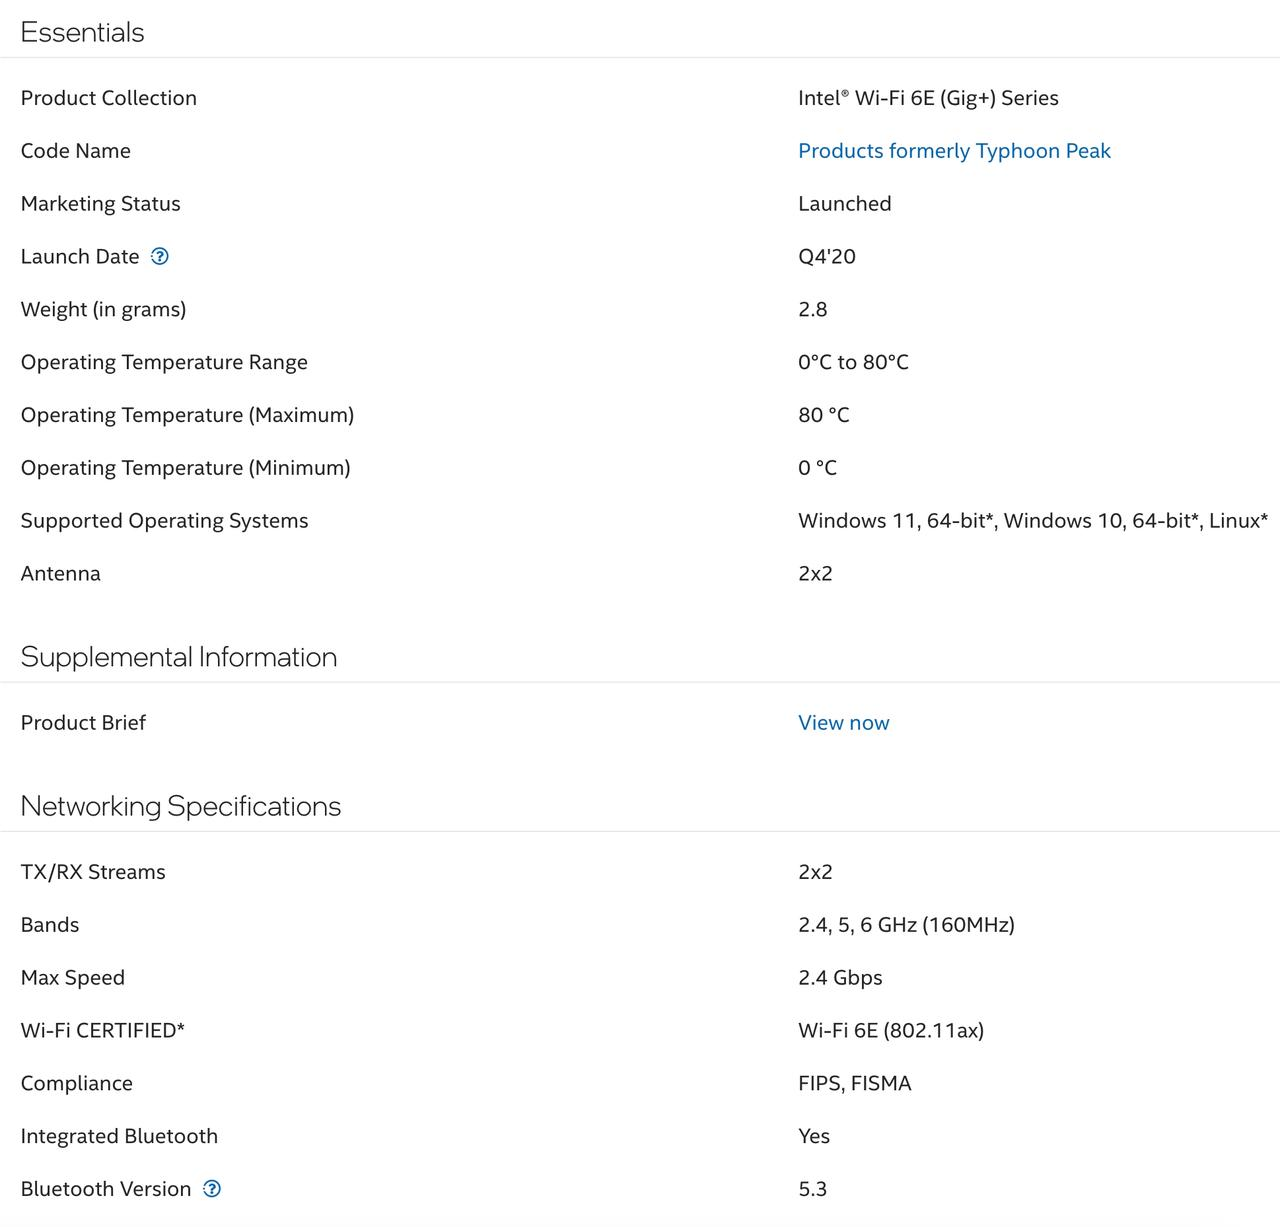
Task: Click the Intel Wi-Fi 6E (Gig+) Series value
Action: pyautogui.click(x=928, y=98)
